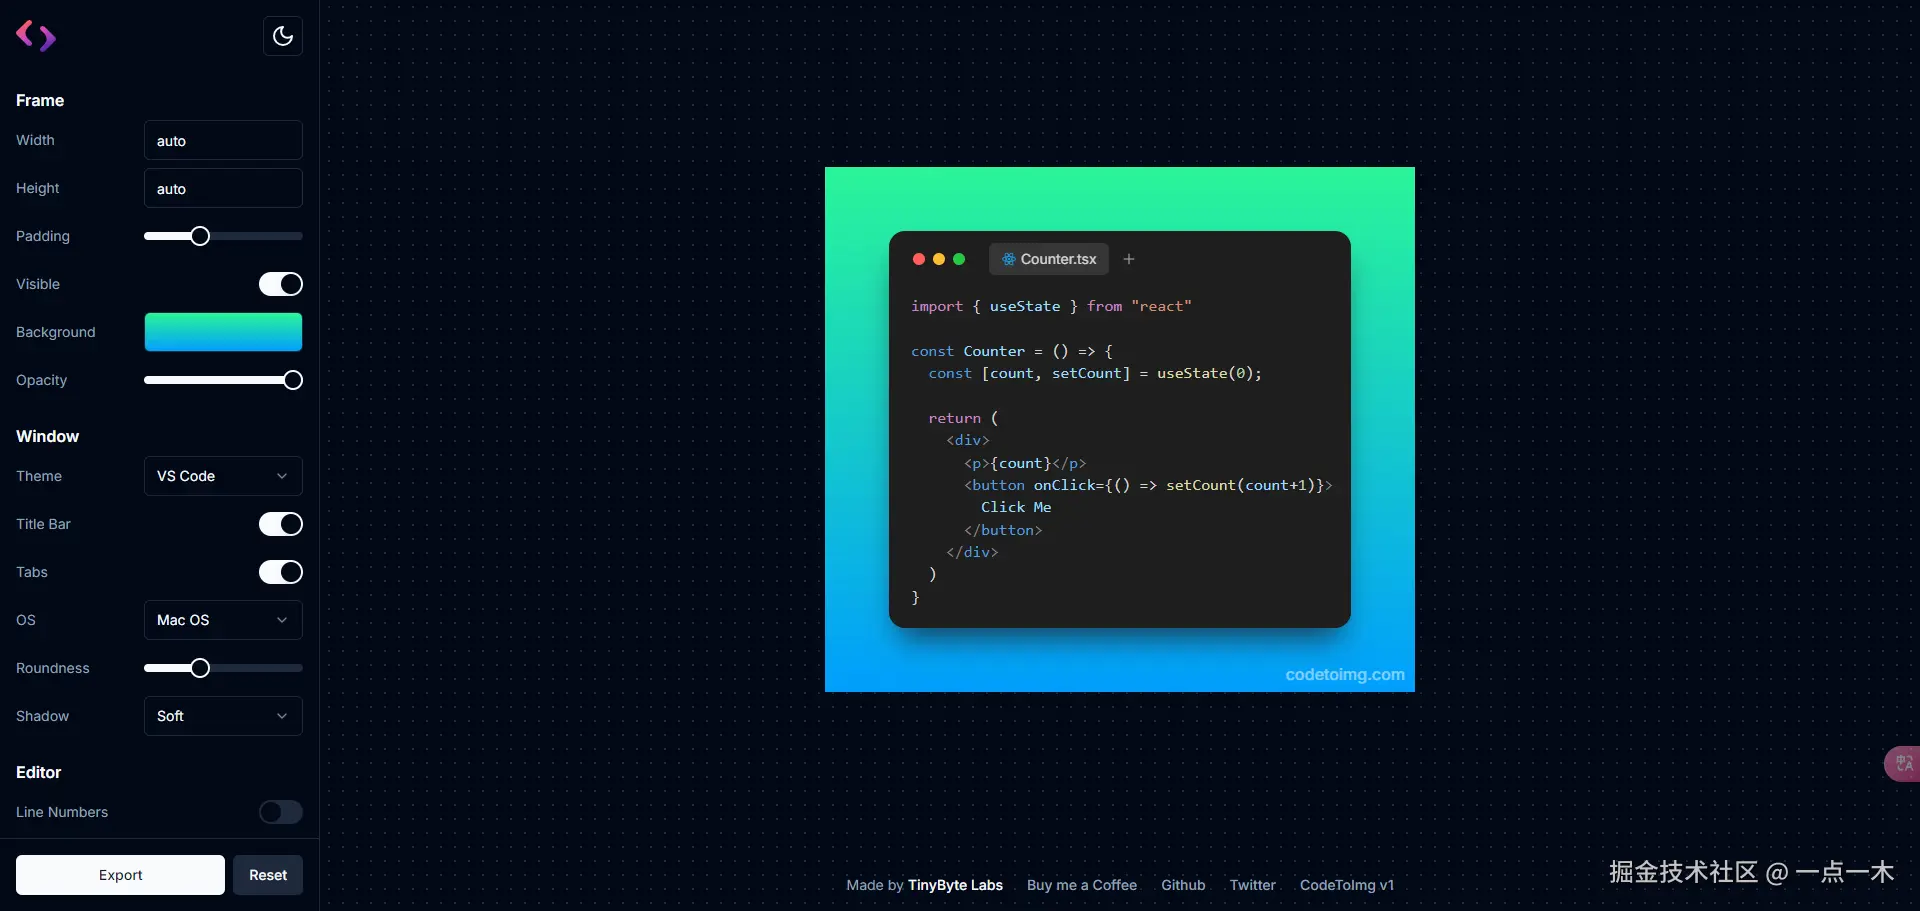Click the green traffic light in the mockup

[x=960, y=259]
